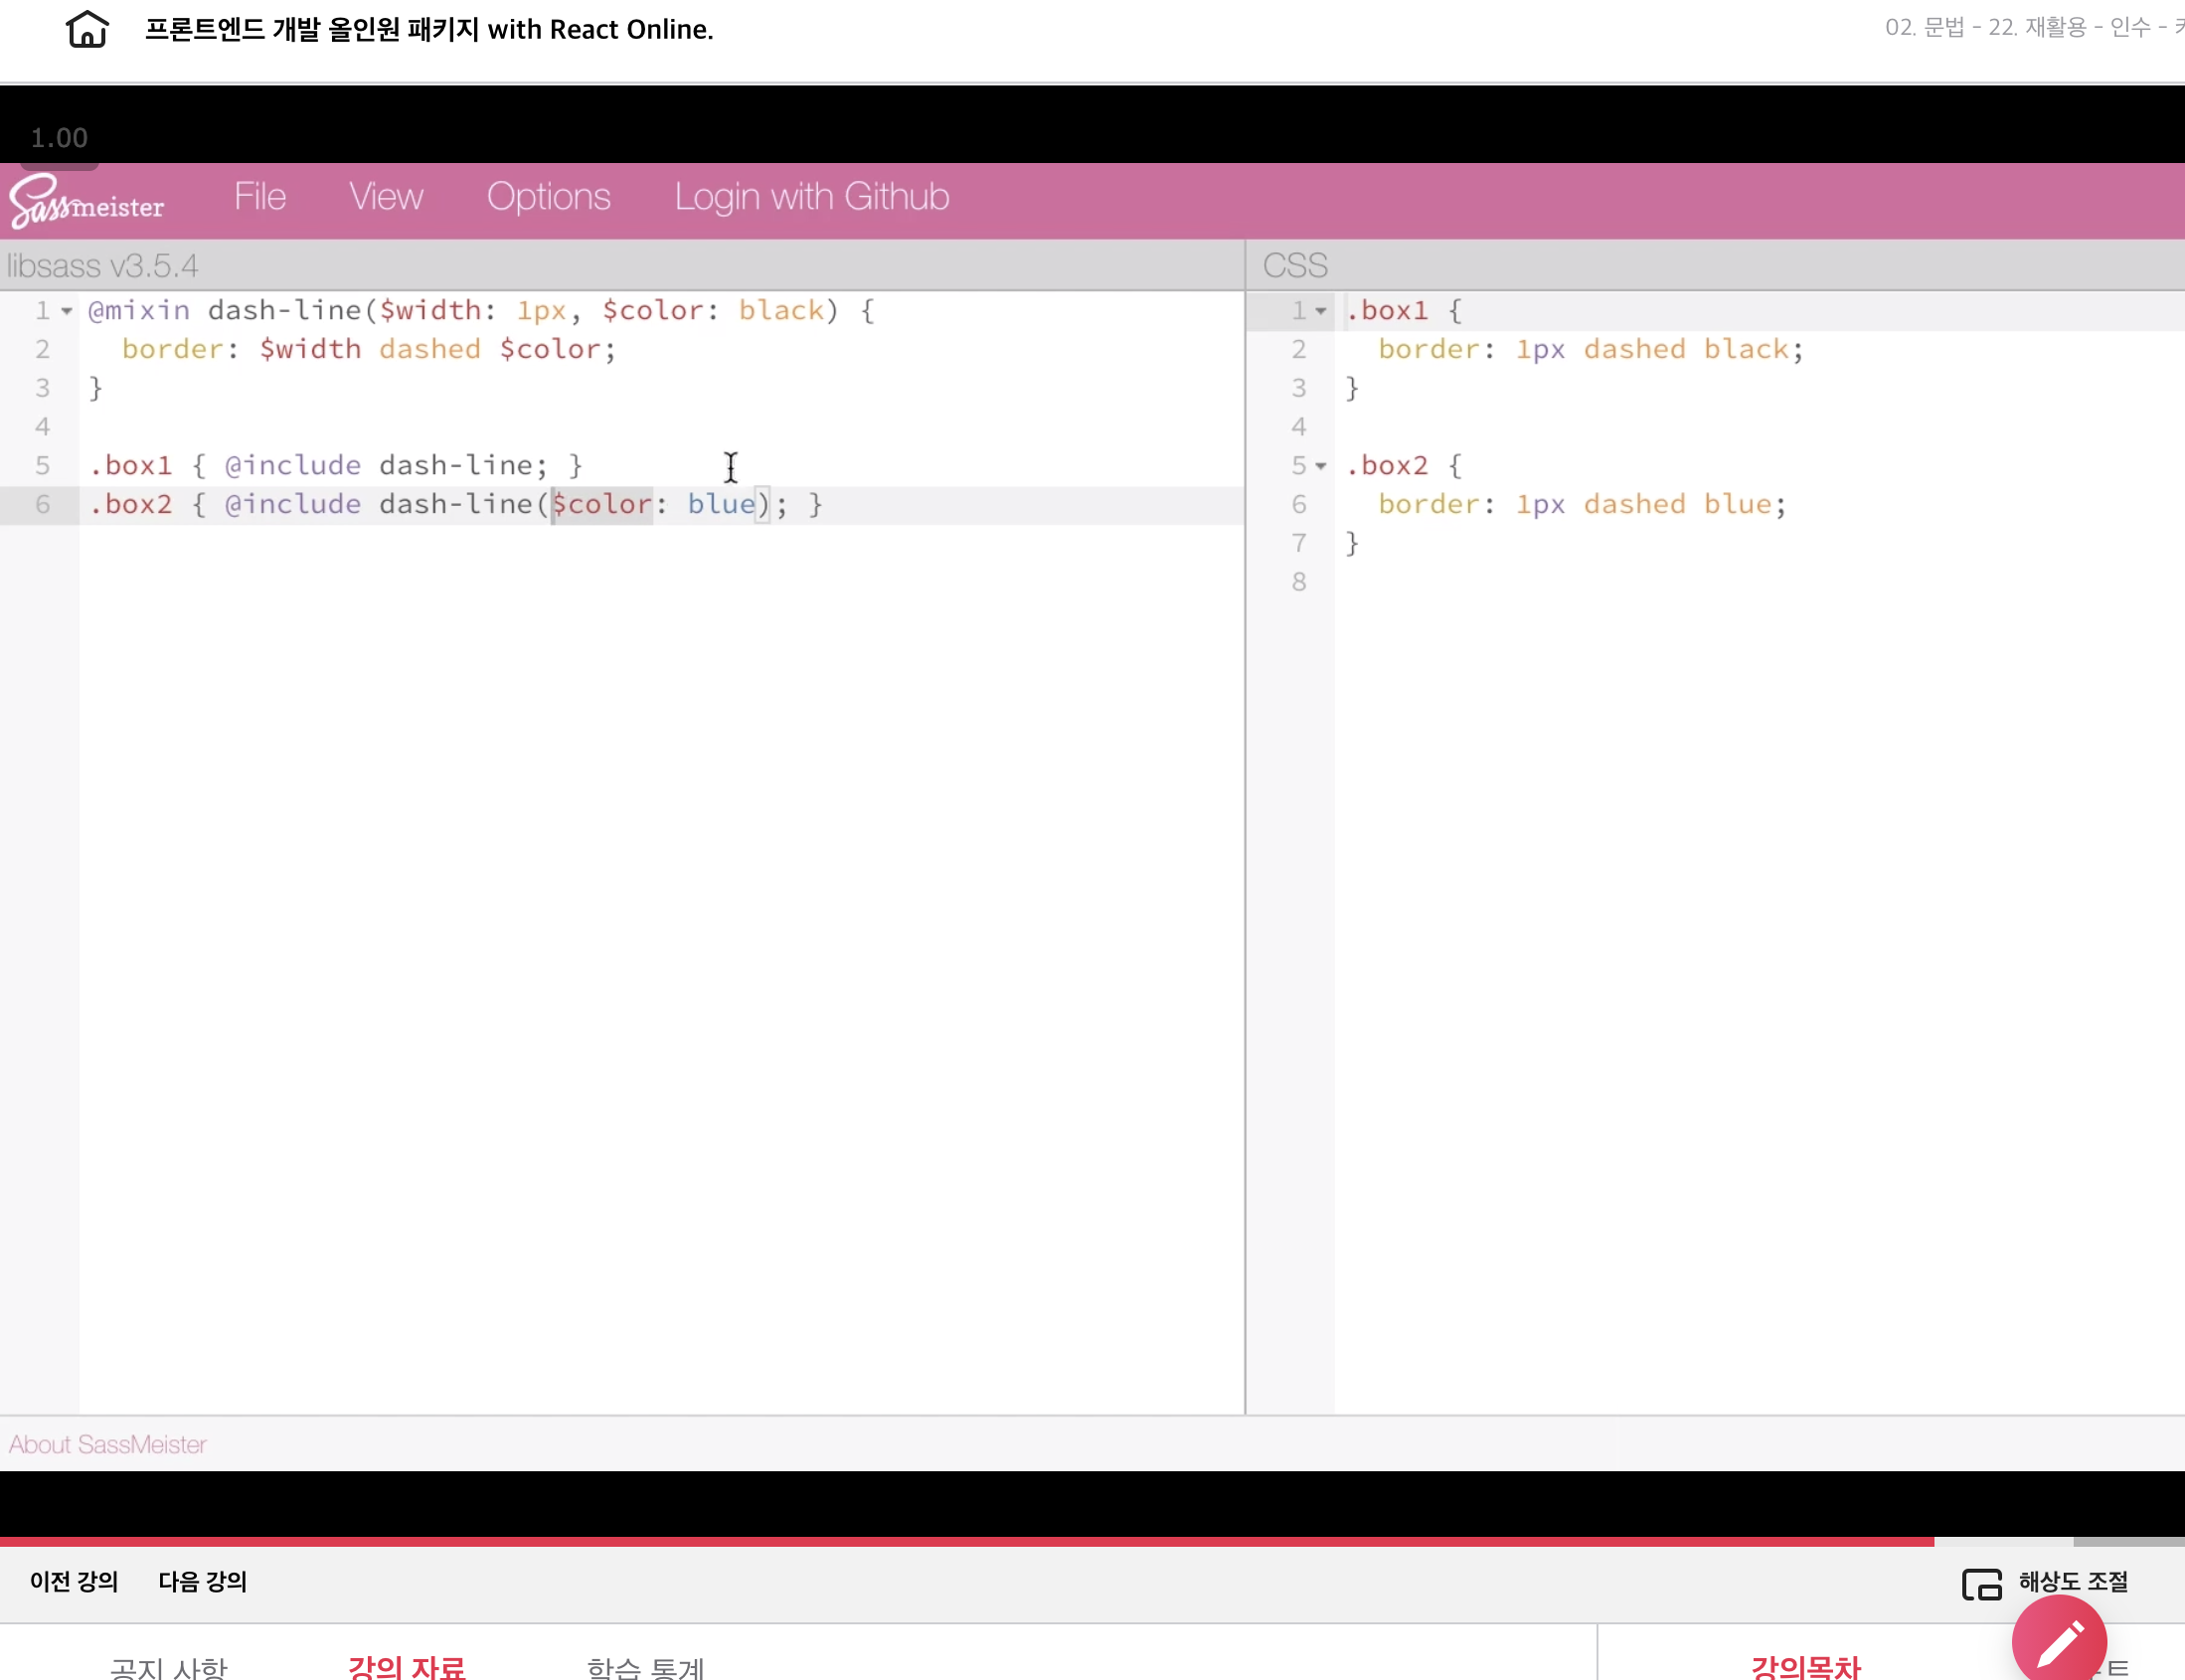Collapse the .box2 rule in CSS panel
Image resolution: width=2185 pixels, height=1680 pixels.
[1321, 466]
